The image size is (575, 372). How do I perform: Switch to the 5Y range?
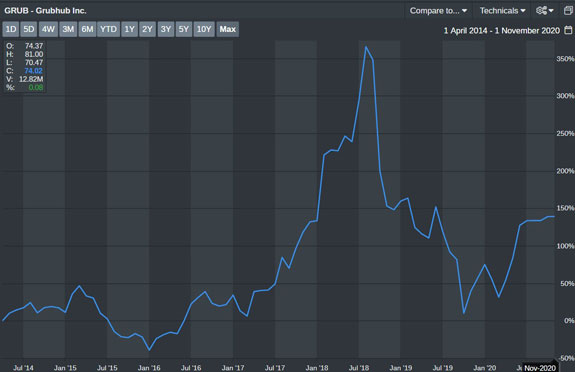[x=184, y=29]
